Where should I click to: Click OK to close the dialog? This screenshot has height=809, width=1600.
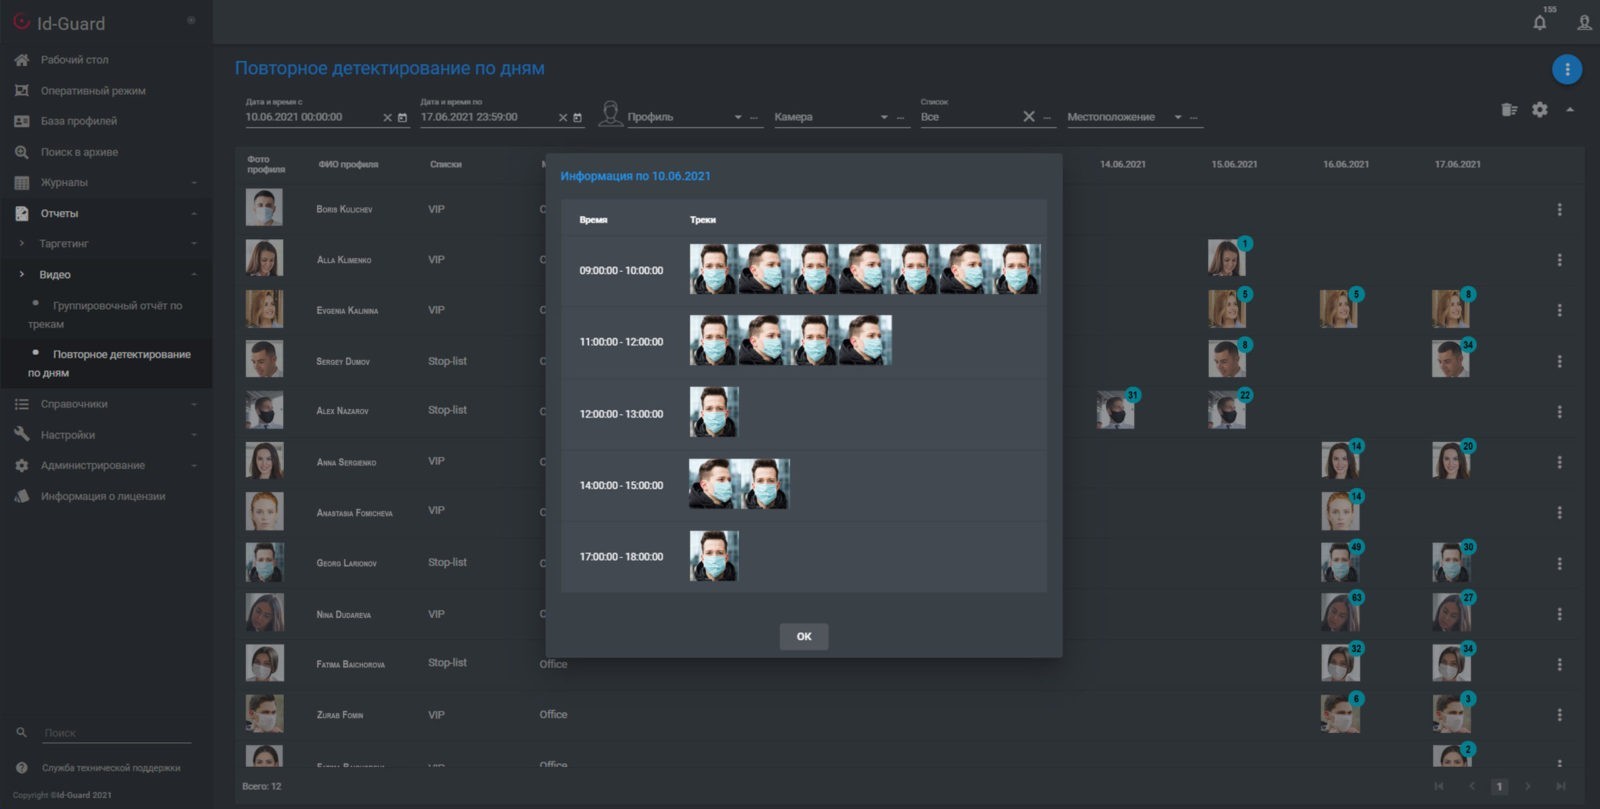tap(803, 636)
